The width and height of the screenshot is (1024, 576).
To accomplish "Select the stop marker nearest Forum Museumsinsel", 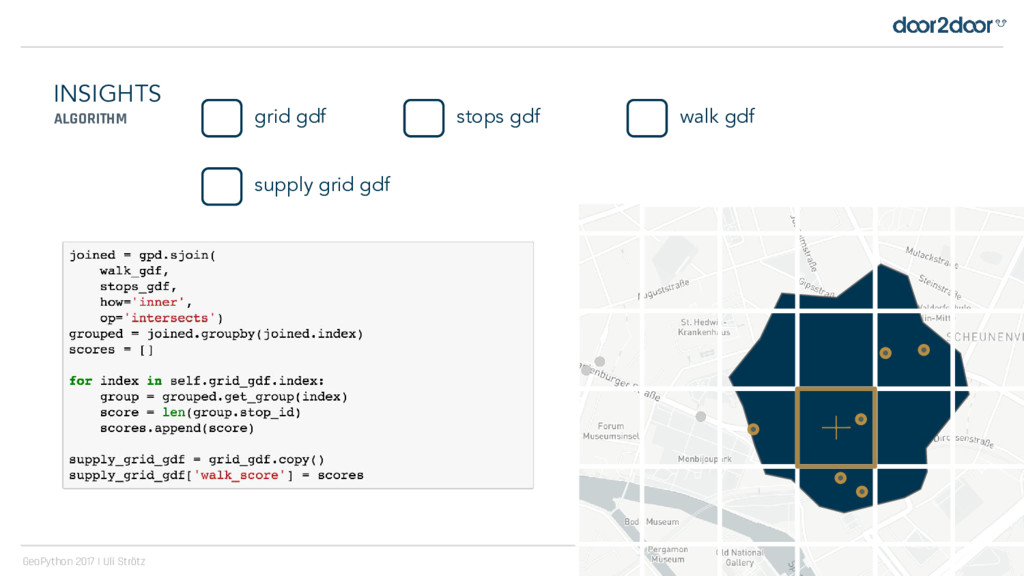I will (x=753, y=429).
